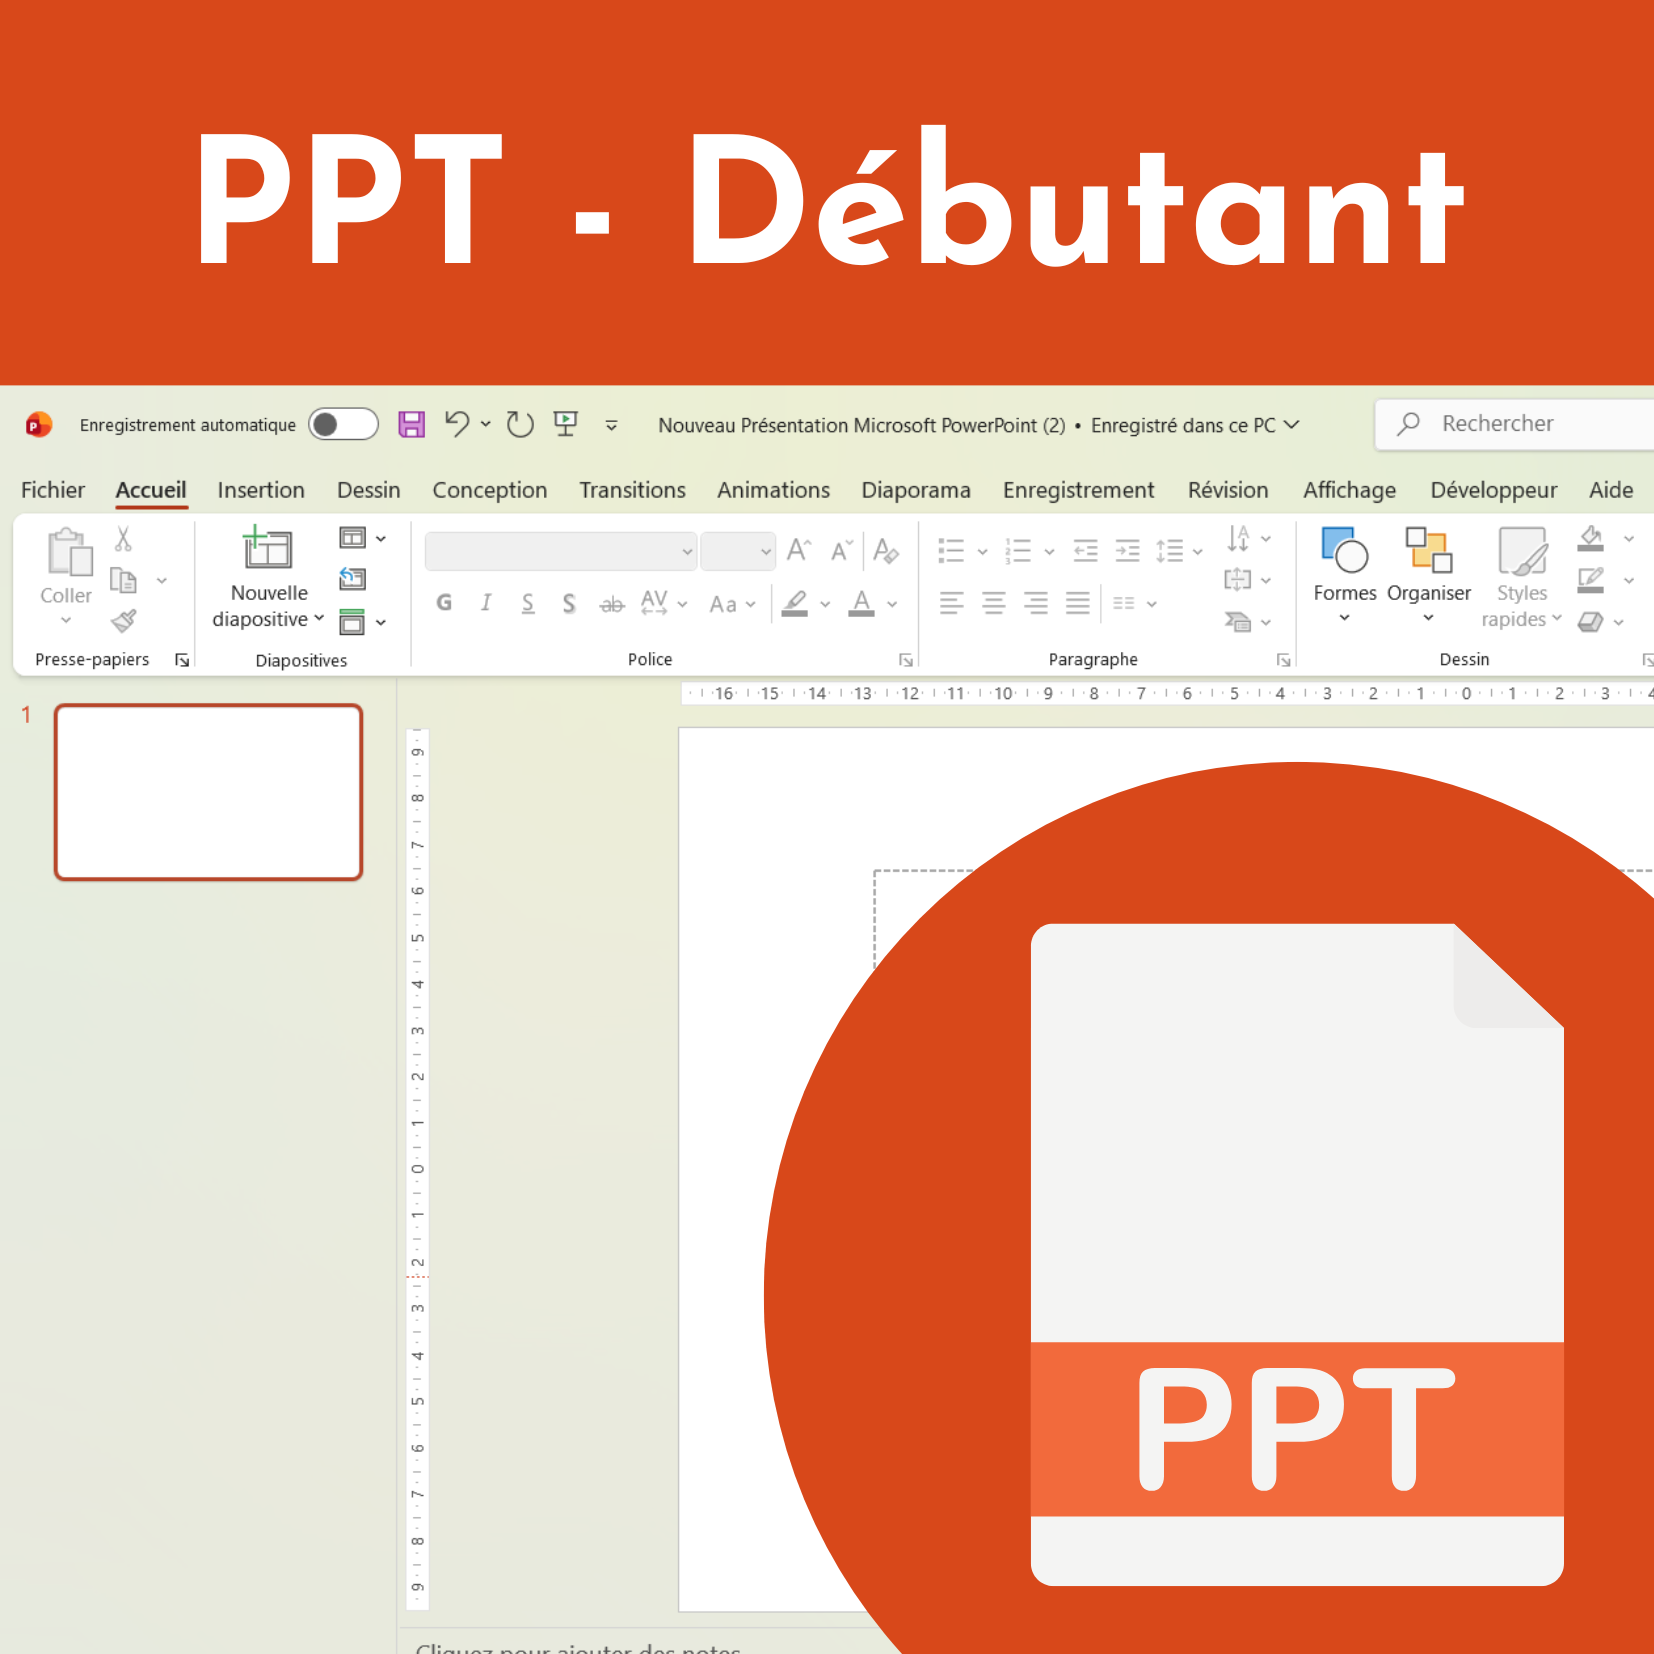Click the Organiser arrange button
Screen dimensions: 1654x1654
1428,575
